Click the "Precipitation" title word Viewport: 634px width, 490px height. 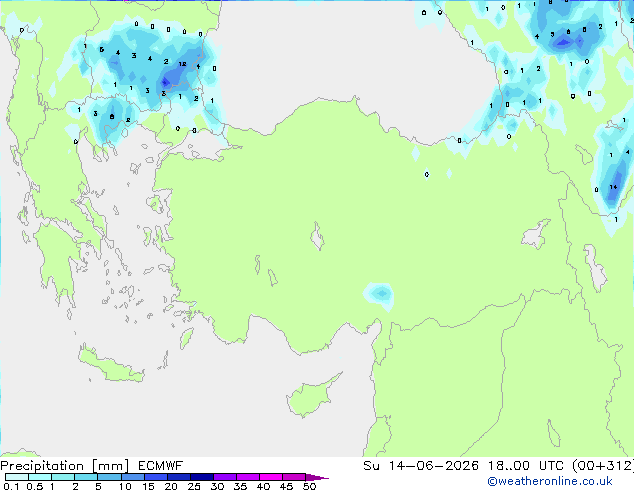(42, 466)
